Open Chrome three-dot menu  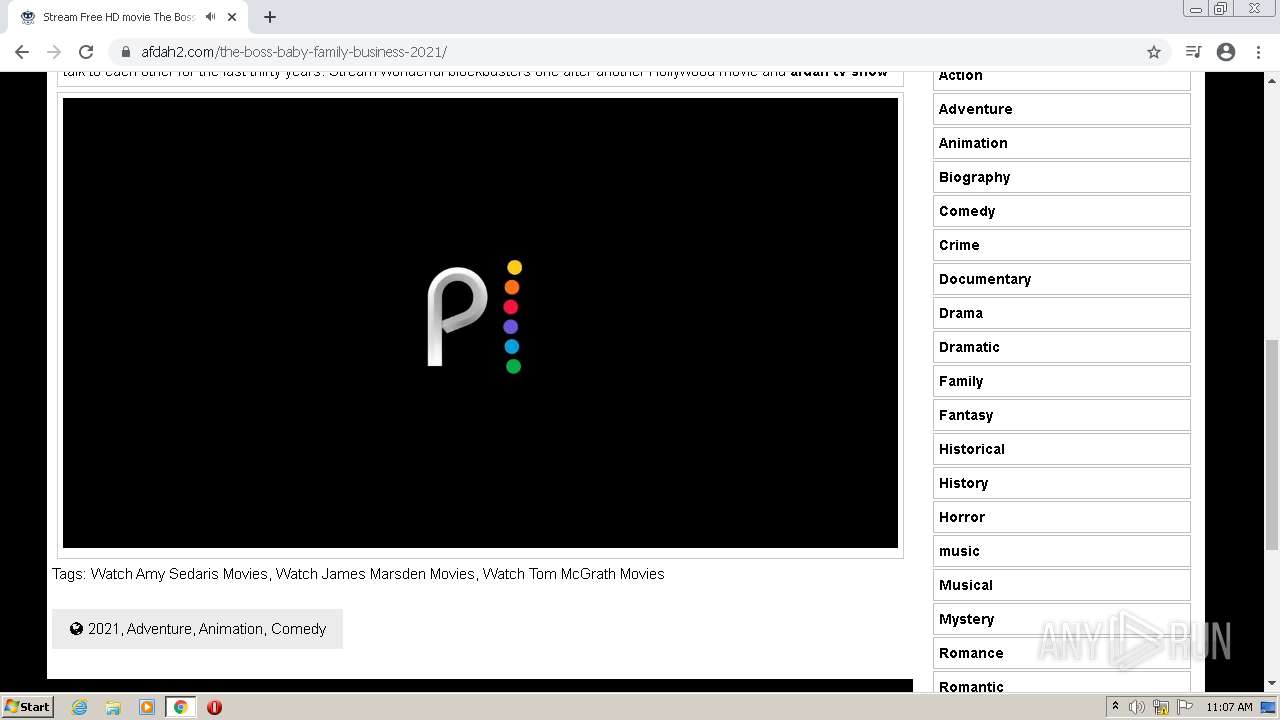[1258, 52]
